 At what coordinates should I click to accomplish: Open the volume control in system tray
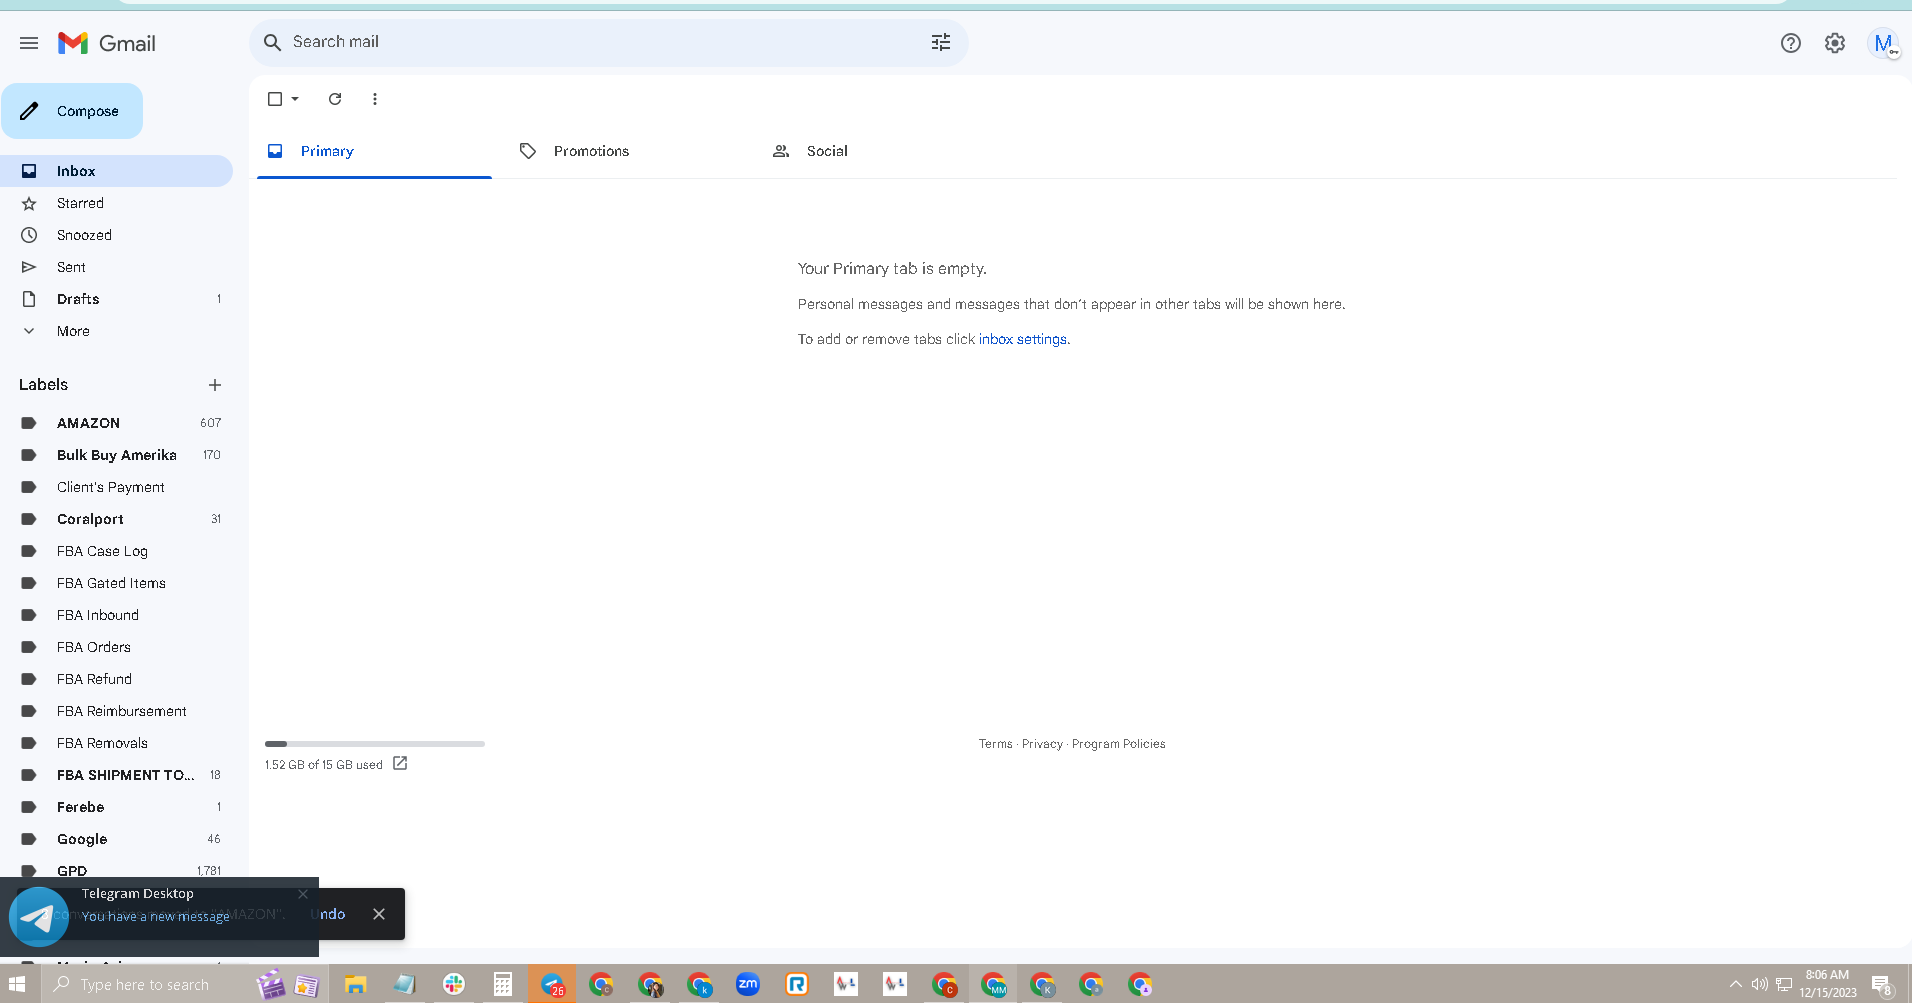(x=1759, y=984)
